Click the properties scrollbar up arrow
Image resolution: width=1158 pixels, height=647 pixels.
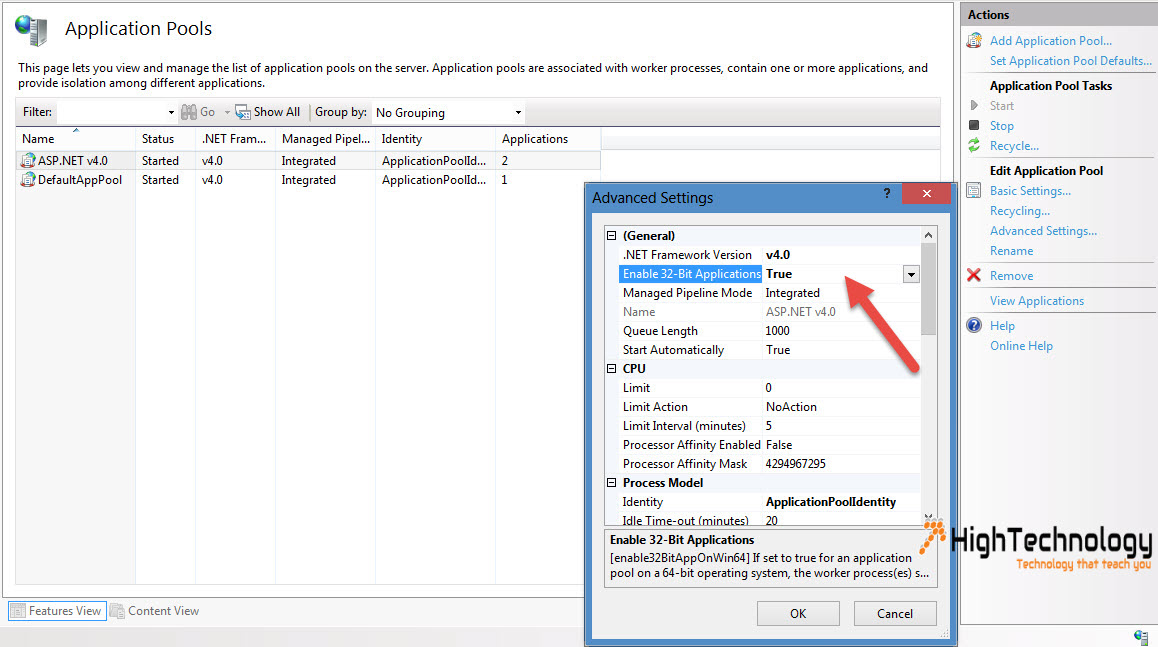pyautogui.click(x=928, y=235)
